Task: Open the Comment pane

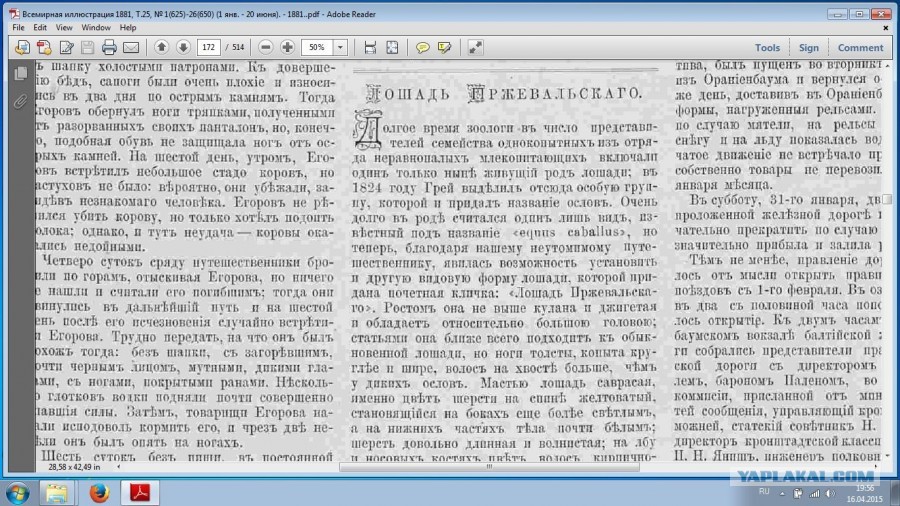Action: 860,48
